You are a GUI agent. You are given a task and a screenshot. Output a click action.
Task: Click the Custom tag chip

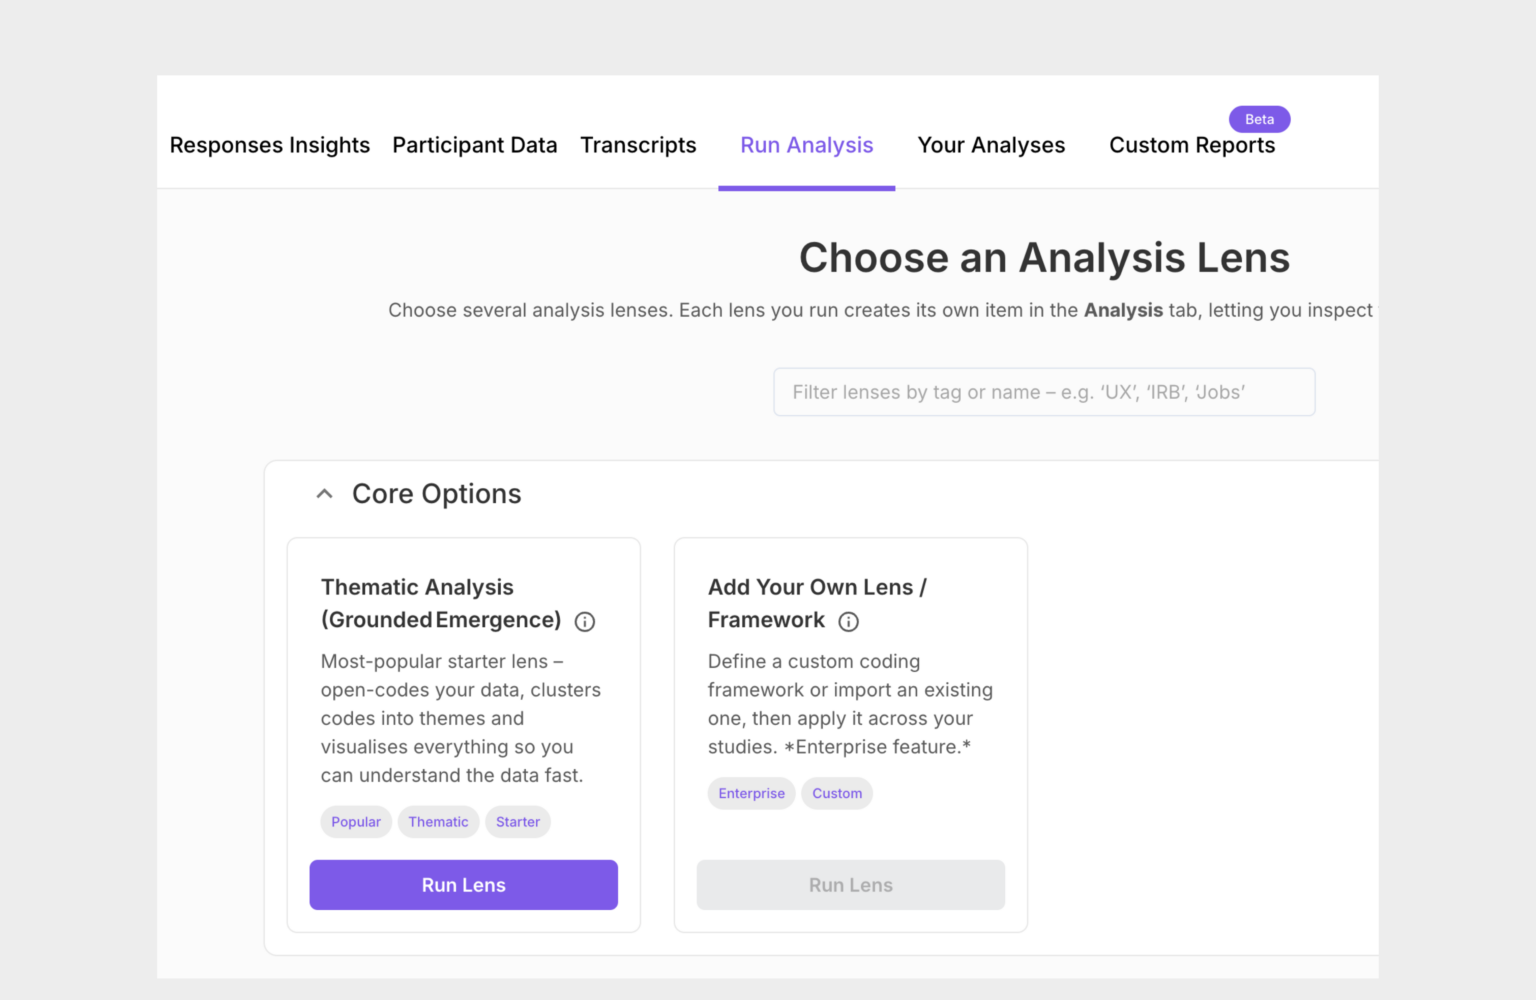coord(837,794)
